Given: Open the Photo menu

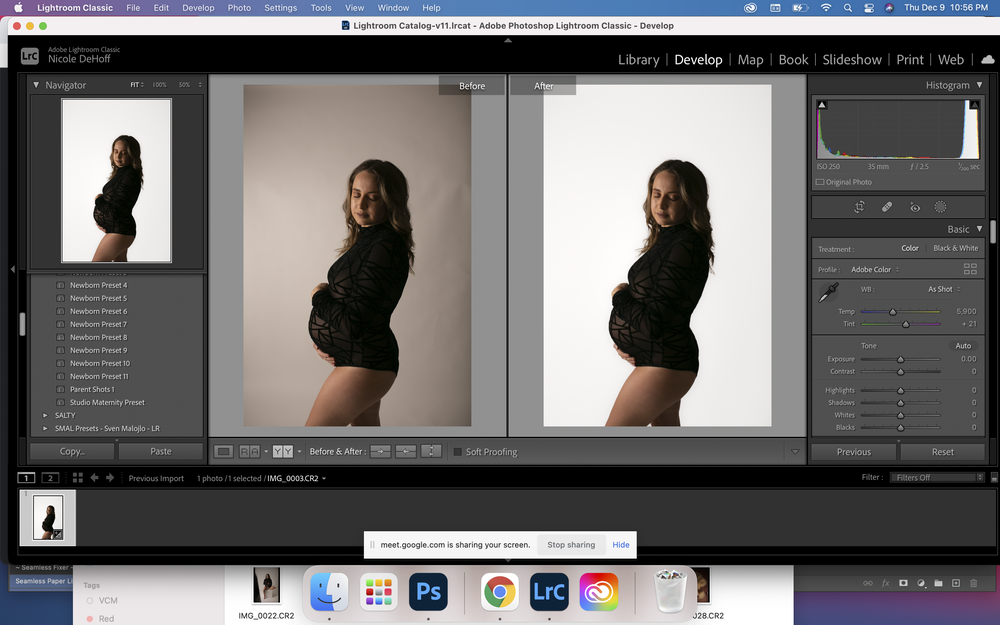Looking at the screenshot, I should 239,8.
